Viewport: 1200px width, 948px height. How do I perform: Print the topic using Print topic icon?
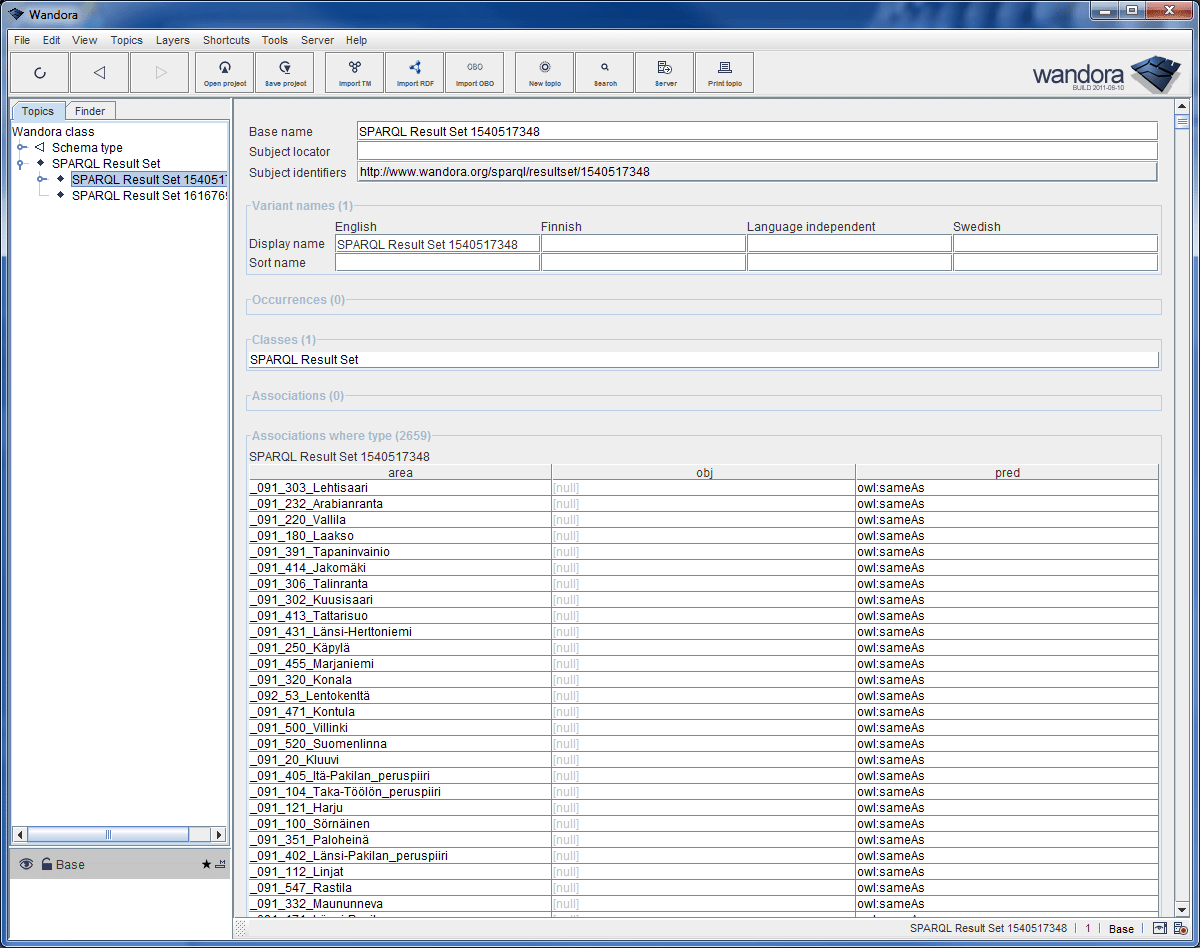724,71
